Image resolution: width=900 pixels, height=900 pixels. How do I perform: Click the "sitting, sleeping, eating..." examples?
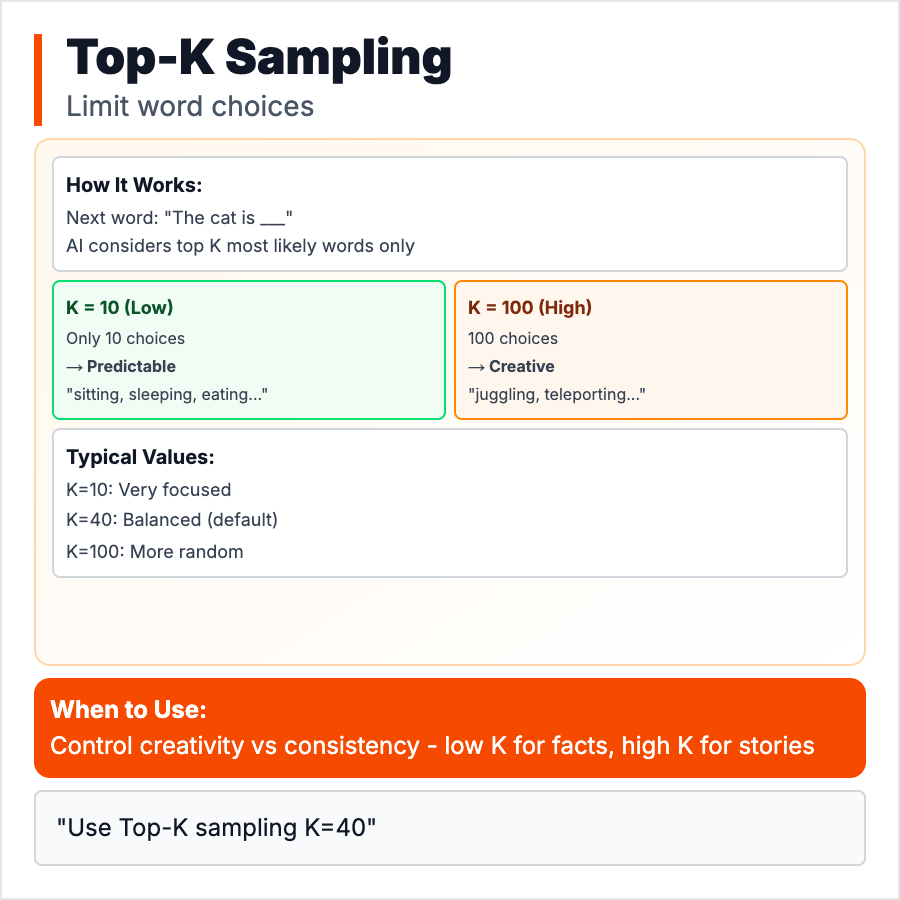[167, 394]
